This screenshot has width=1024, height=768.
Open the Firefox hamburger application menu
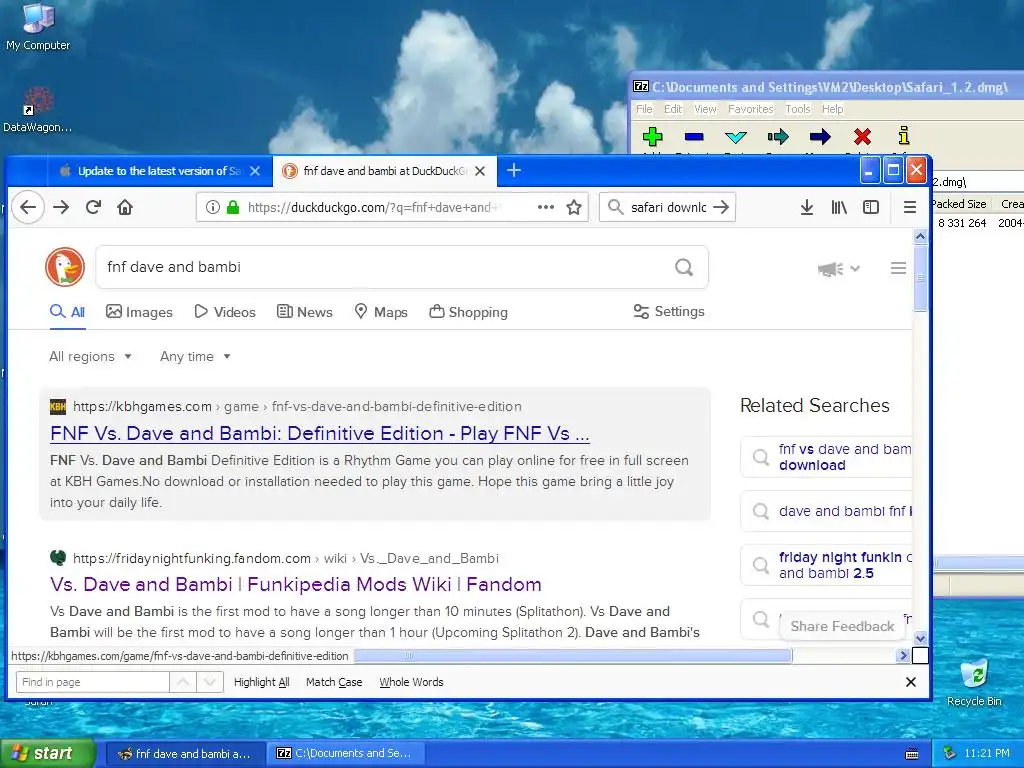[909, 207]
